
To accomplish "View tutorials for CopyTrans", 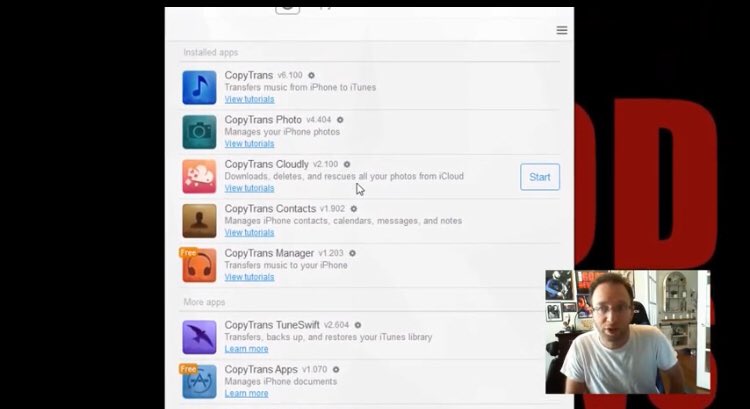I will pyautogui.click(x=249, y=99).
